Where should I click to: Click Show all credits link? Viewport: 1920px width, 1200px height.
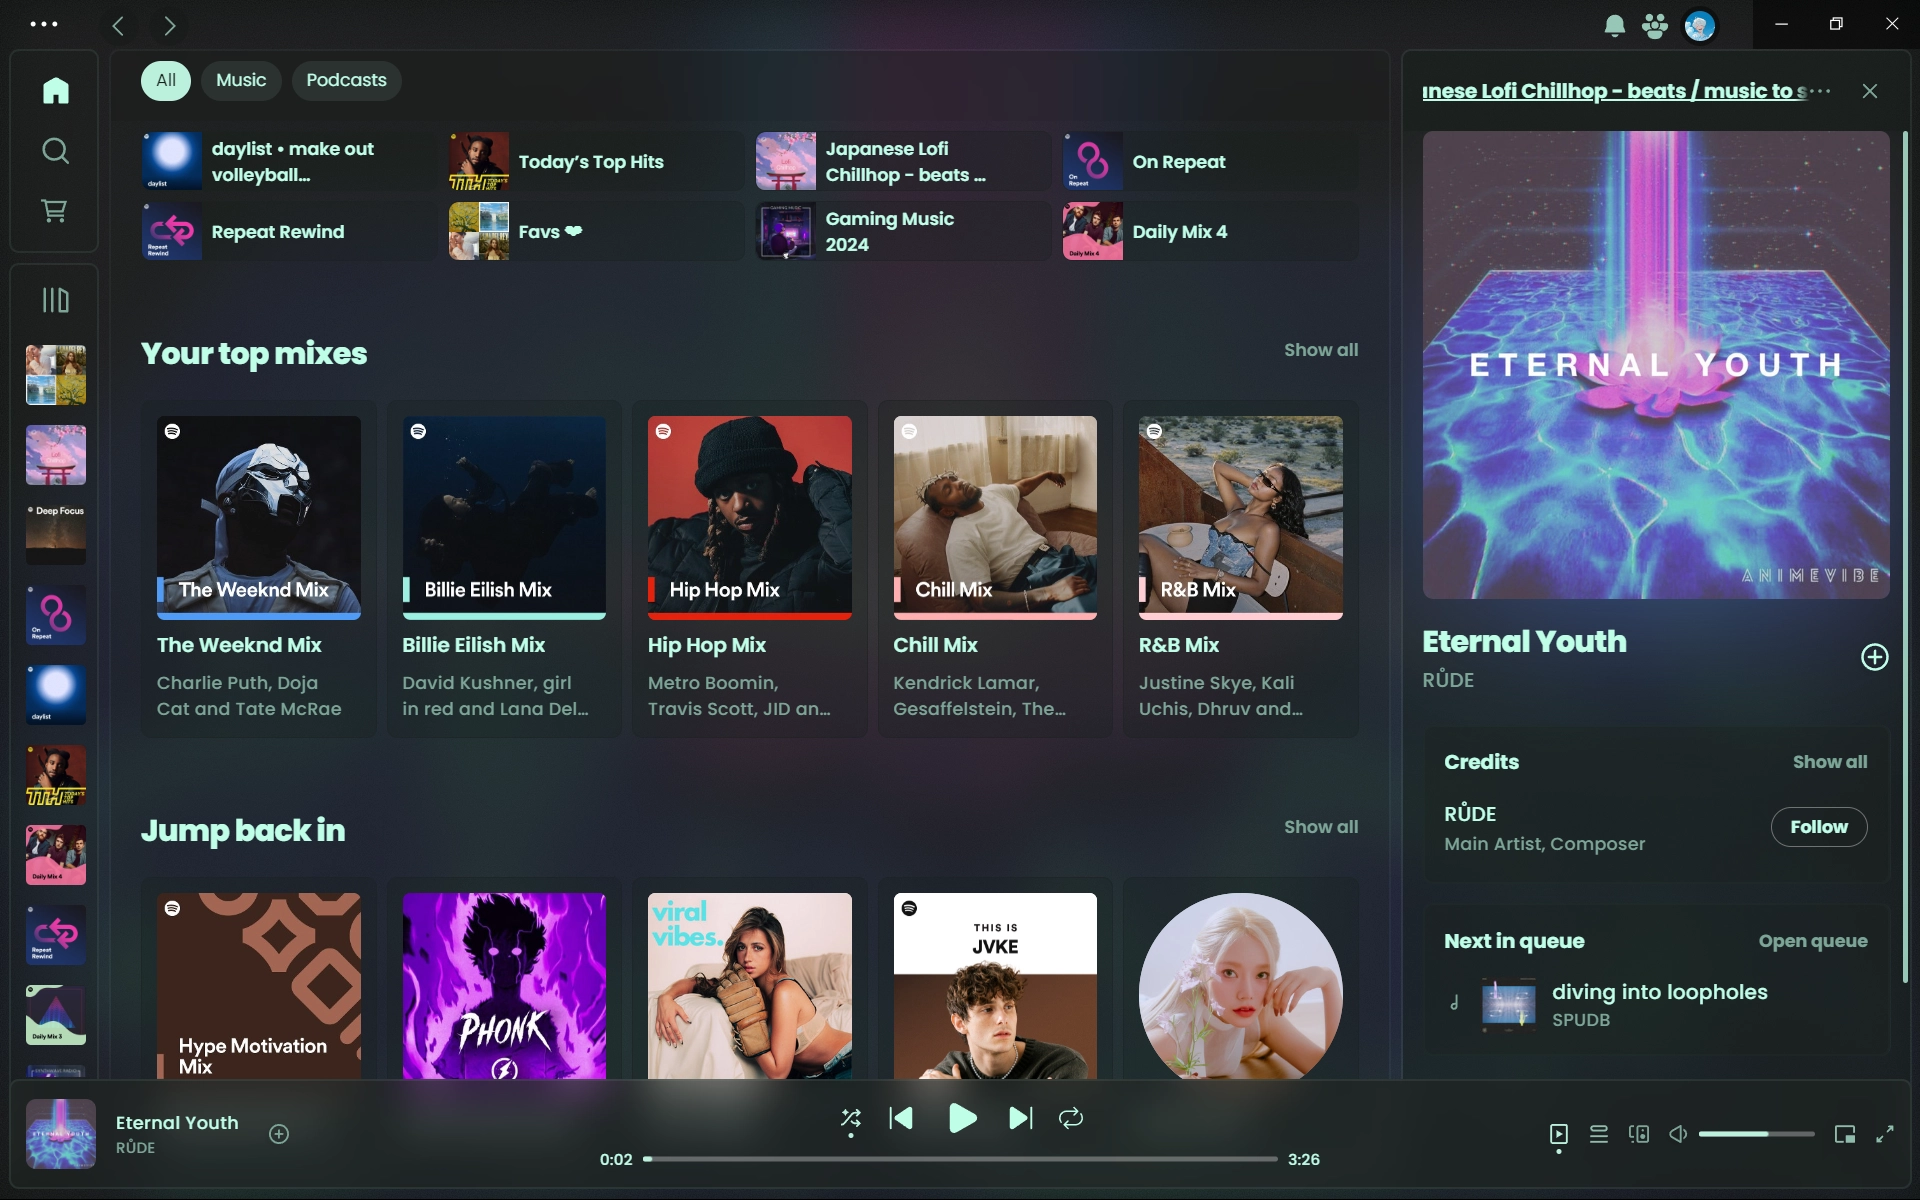pos(1829,762)
